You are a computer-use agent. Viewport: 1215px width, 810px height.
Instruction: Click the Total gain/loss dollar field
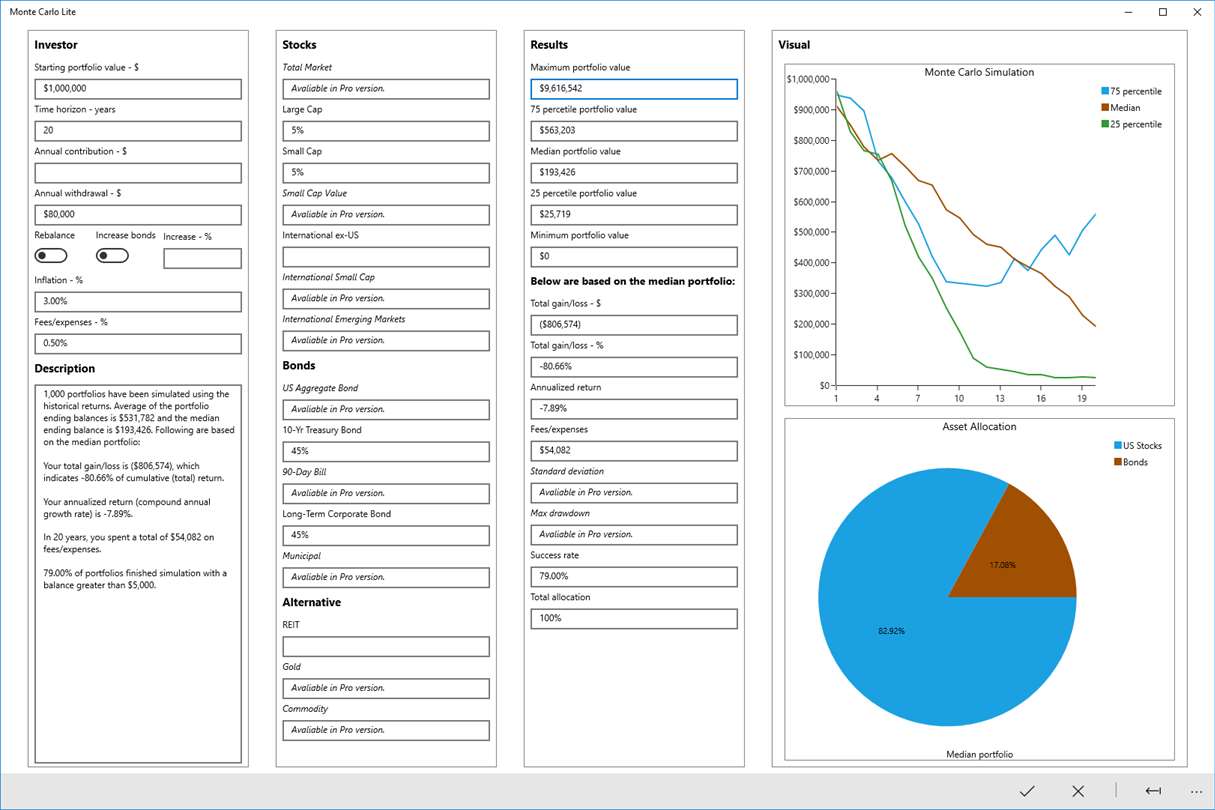tap(634, 325)
